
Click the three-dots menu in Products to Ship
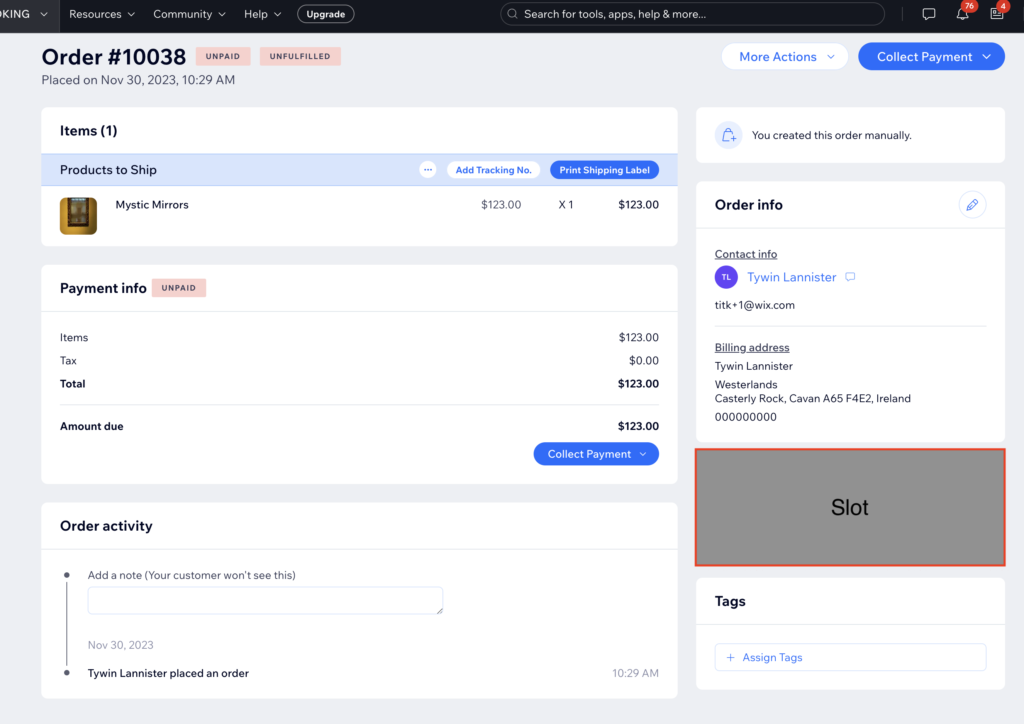pos(428,170)
